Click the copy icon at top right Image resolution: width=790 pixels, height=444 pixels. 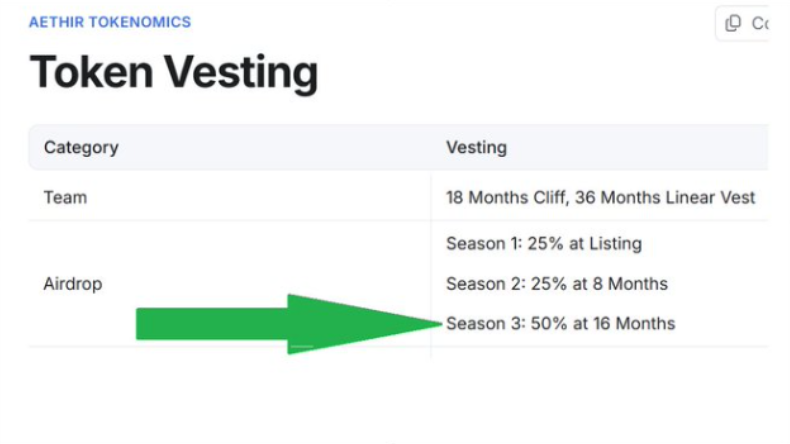(733, 23)
